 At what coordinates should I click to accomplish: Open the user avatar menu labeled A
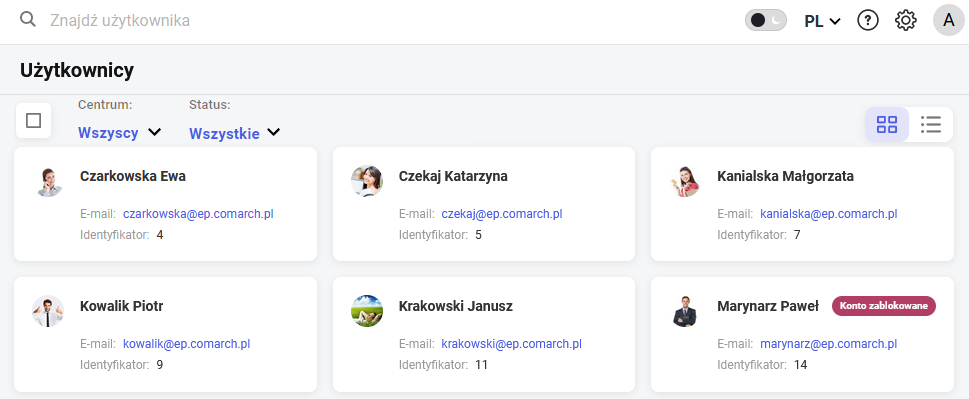(949, 20)
